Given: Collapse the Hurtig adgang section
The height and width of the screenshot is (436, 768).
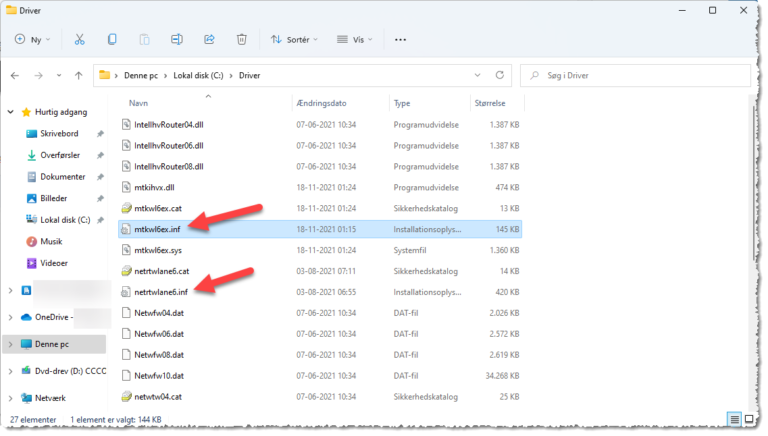Looking at the screenshot, I should click(10, 112).
